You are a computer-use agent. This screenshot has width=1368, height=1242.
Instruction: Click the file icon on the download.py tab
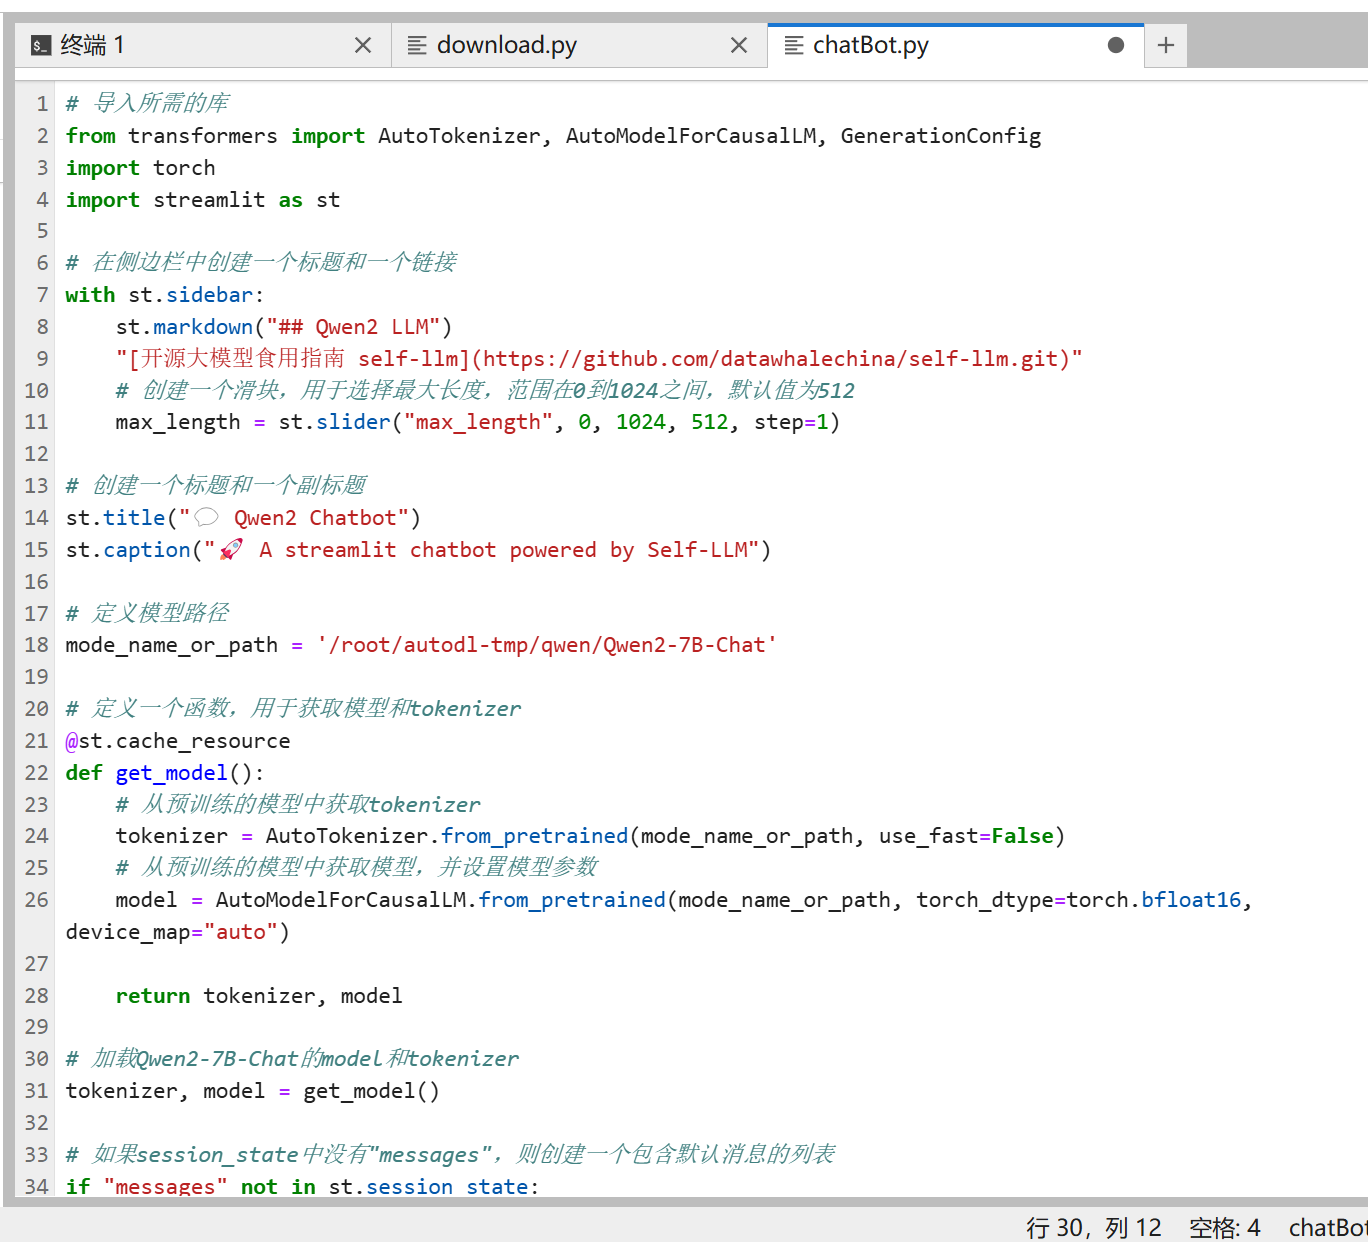417,45
